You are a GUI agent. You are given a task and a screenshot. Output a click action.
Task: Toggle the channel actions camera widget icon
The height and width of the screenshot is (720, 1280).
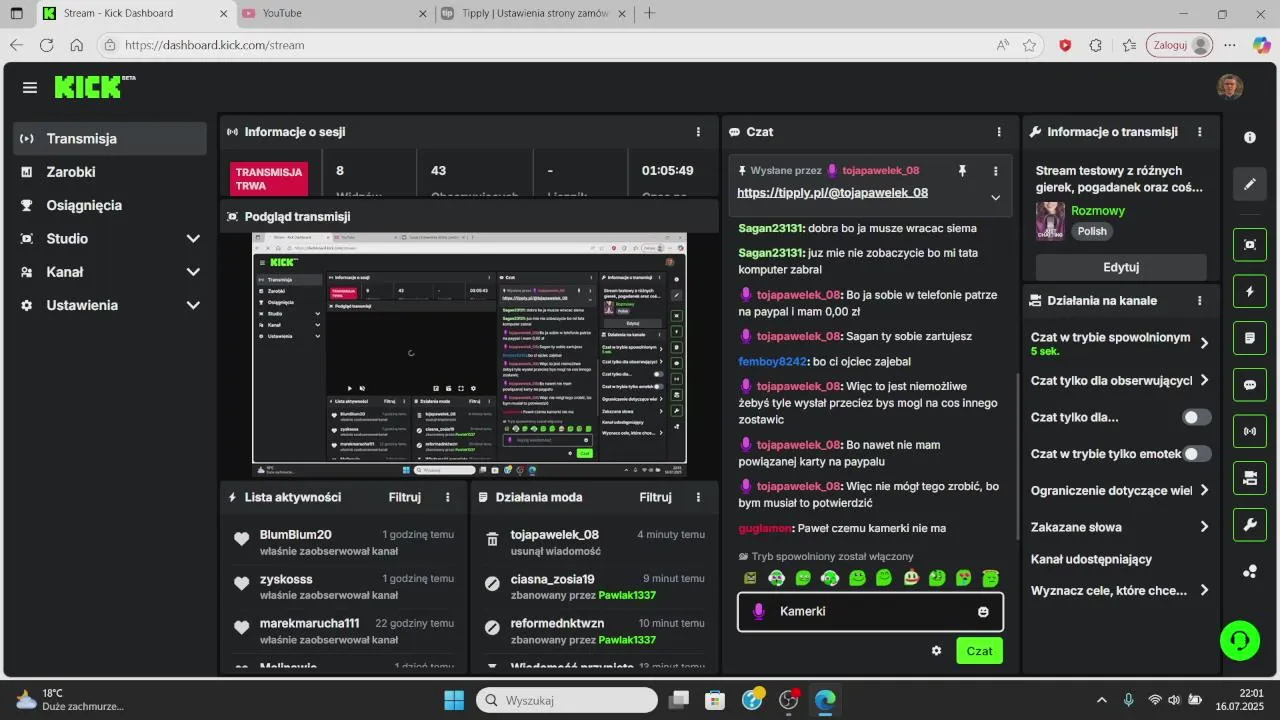click(1250, 478)
